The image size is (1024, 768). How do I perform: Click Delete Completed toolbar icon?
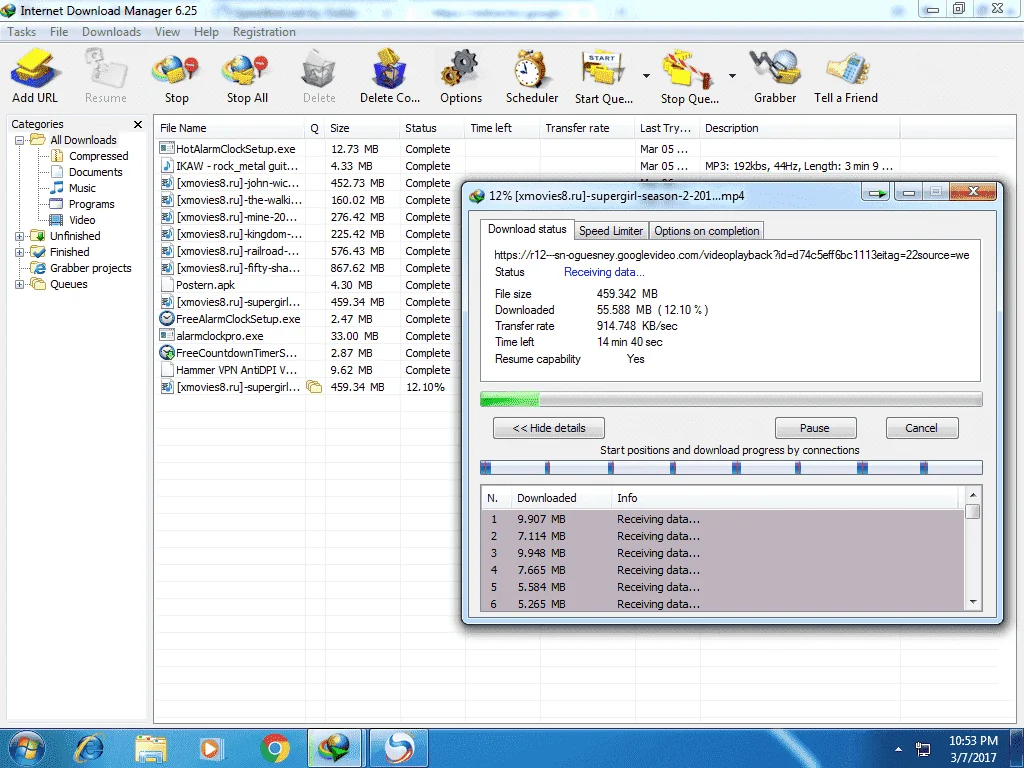(390, 76)
